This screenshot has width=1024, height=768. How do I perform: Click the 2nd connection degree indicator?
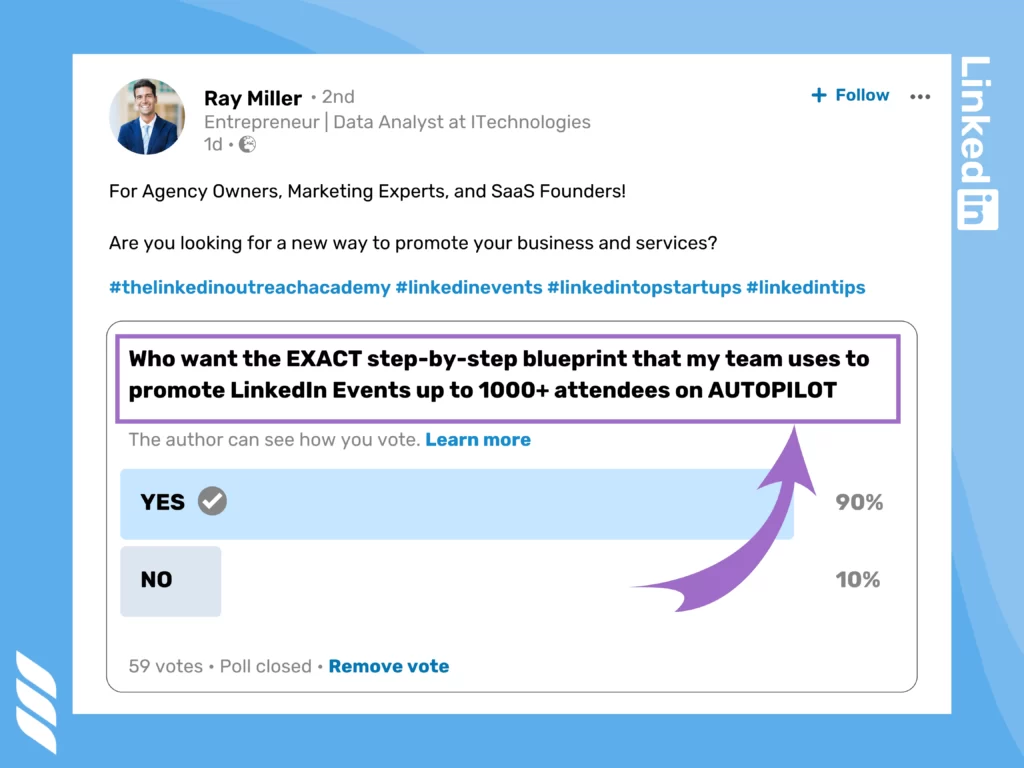[336, 96]
